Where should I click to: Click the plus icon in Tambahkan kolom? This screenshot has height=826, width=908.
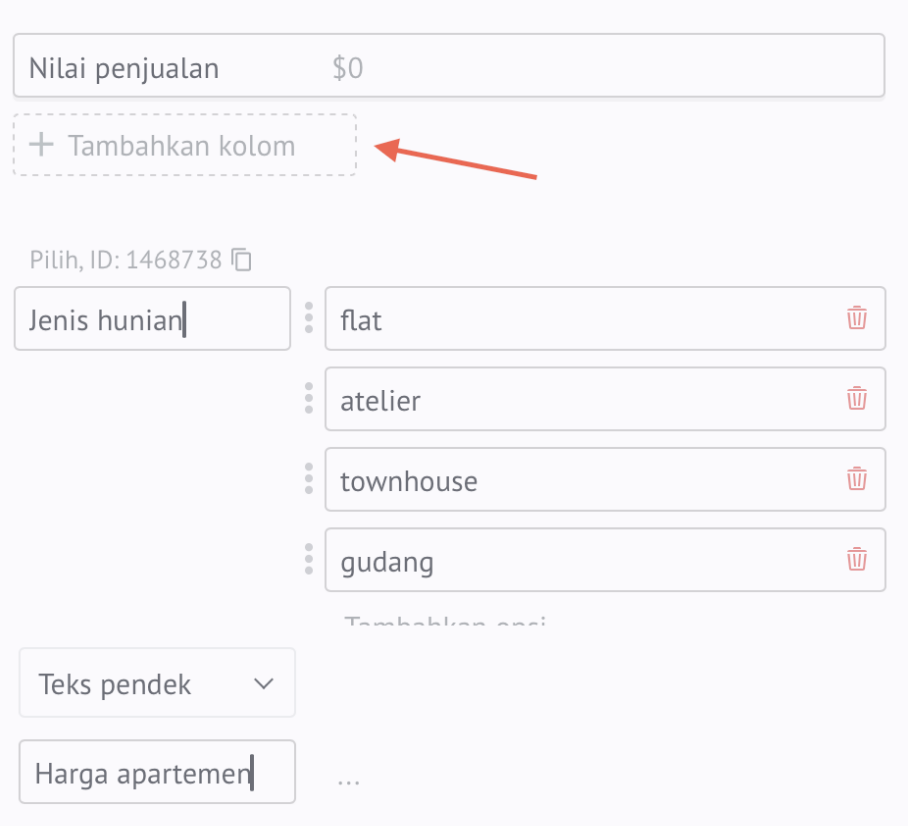(x=41, y=144)
